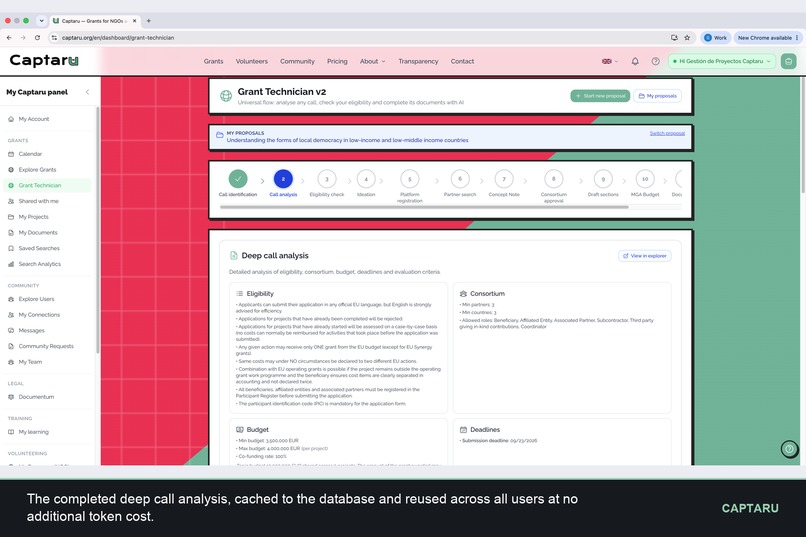The width and height of the screenshot is (806, 537).
Task: Click the Messages sidebar icon
Action: [11, 330]
